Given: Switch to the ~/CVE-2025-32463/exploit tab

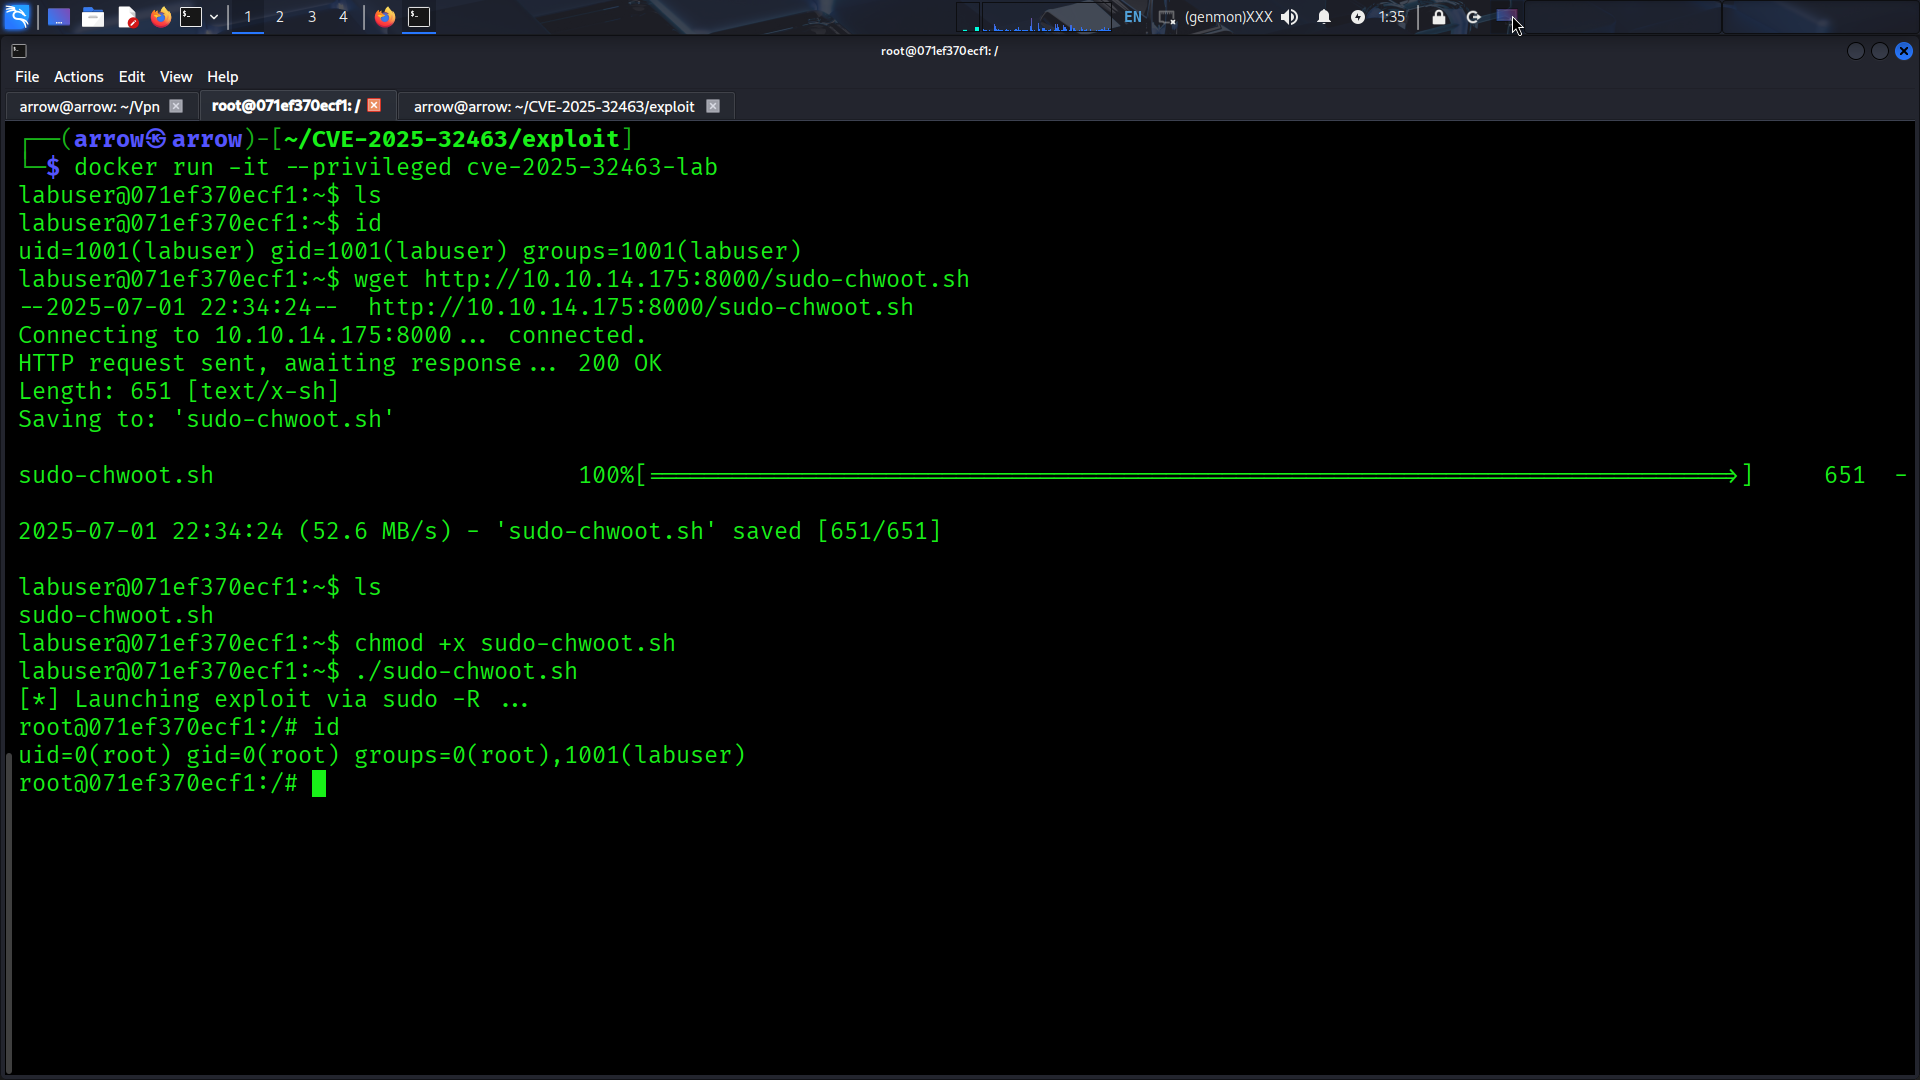Looking at the screenshot, I should click(x=554, y=106).
